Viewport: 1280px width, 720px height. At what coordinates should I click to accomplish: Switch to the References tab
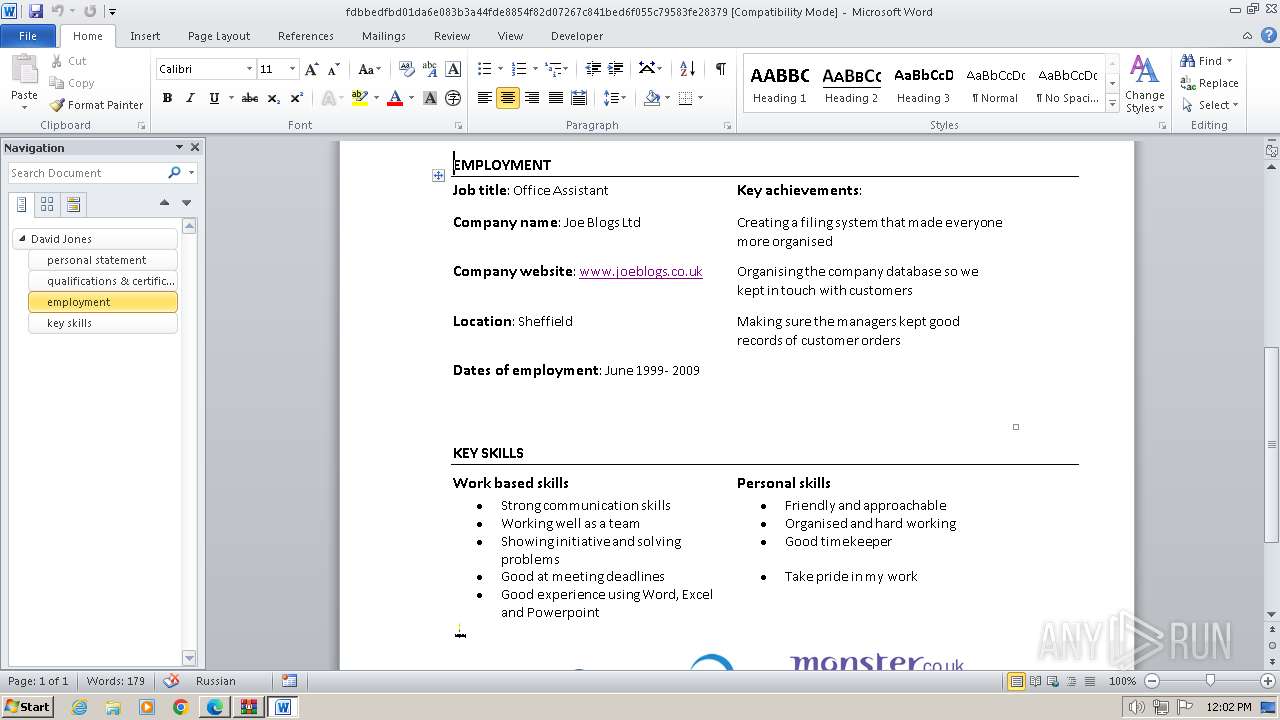tap(306, 36)
